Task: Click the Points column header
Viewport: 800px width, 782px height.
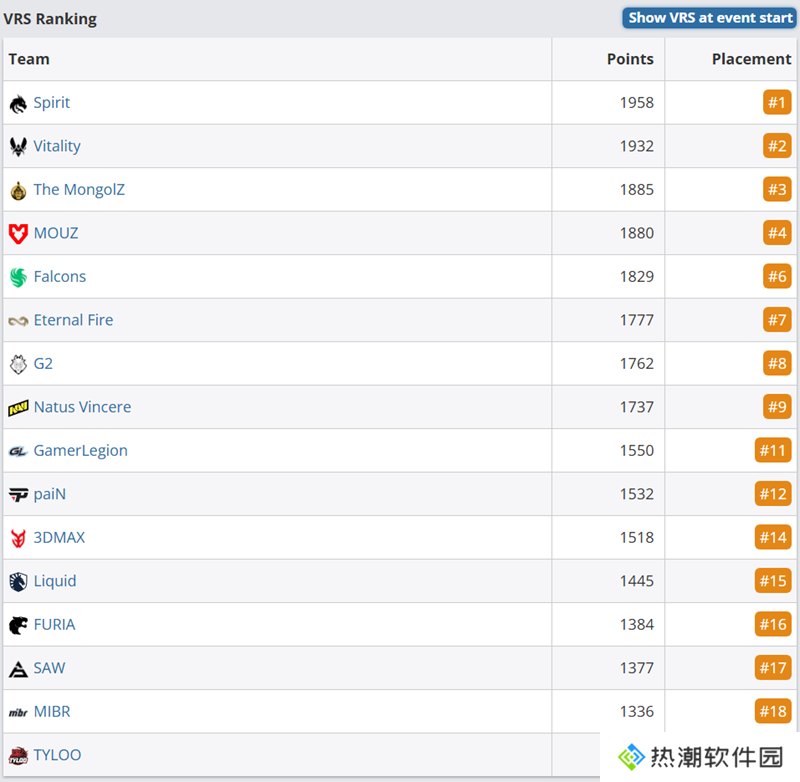Action: (630, 59)
